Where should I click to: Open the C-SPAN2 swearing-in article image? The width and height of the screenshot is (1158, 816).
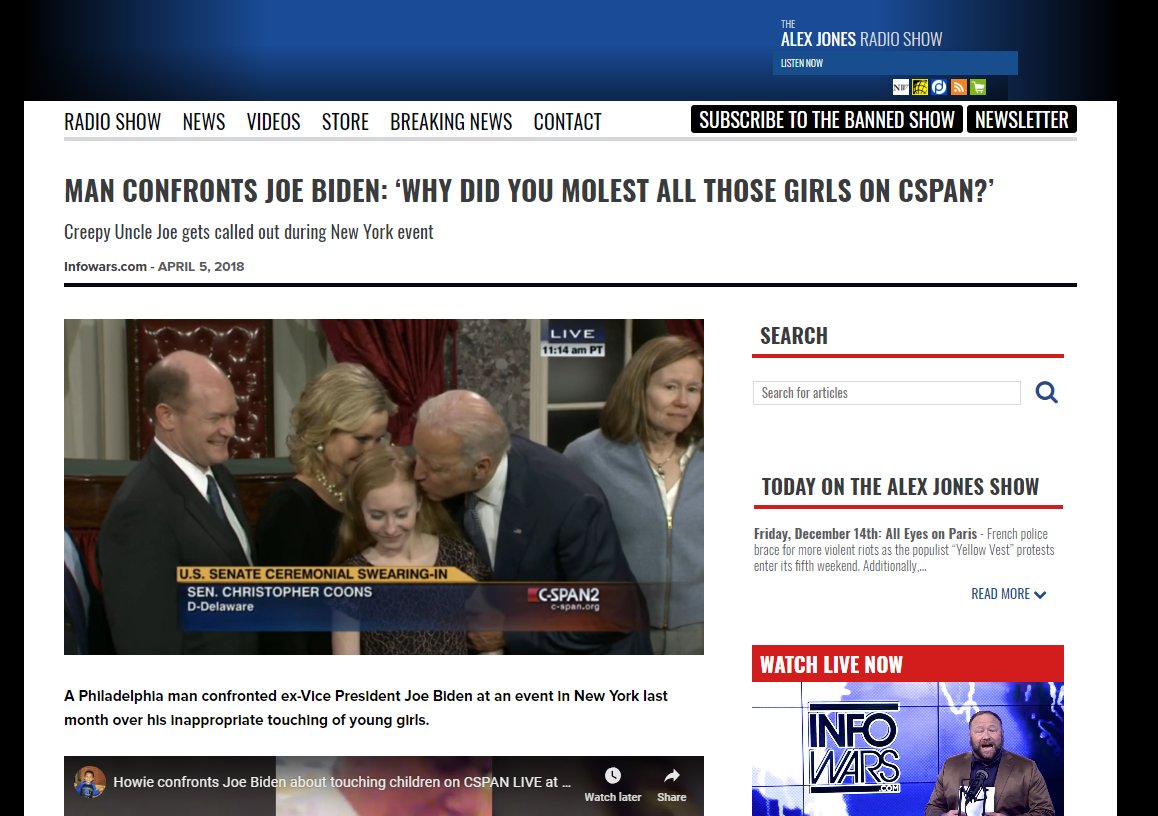[x=384, y=487]
